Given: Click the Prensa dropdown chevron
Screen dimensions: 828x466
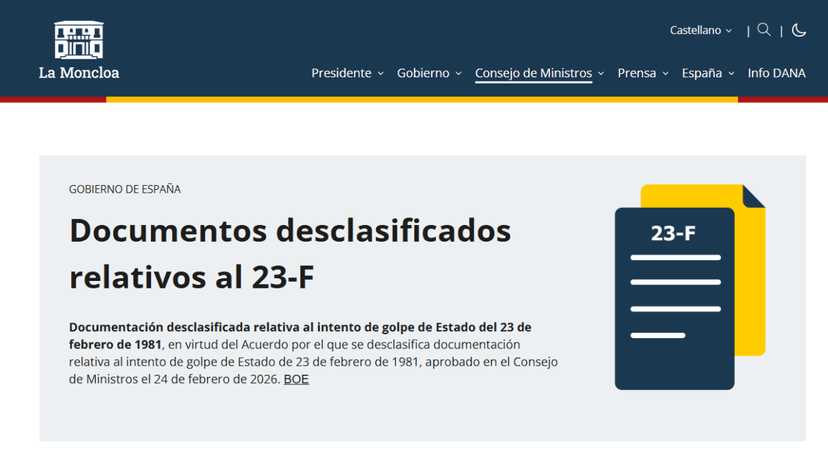Looking at the screenshot, I should coord(666,74).
